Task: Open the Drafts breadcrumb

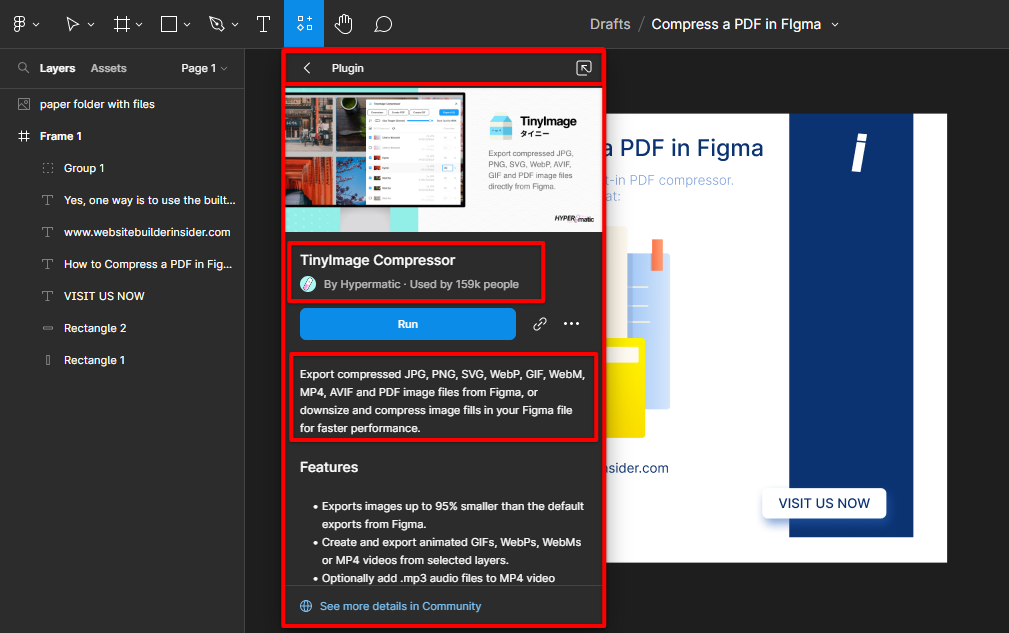Action: [609, 23]
